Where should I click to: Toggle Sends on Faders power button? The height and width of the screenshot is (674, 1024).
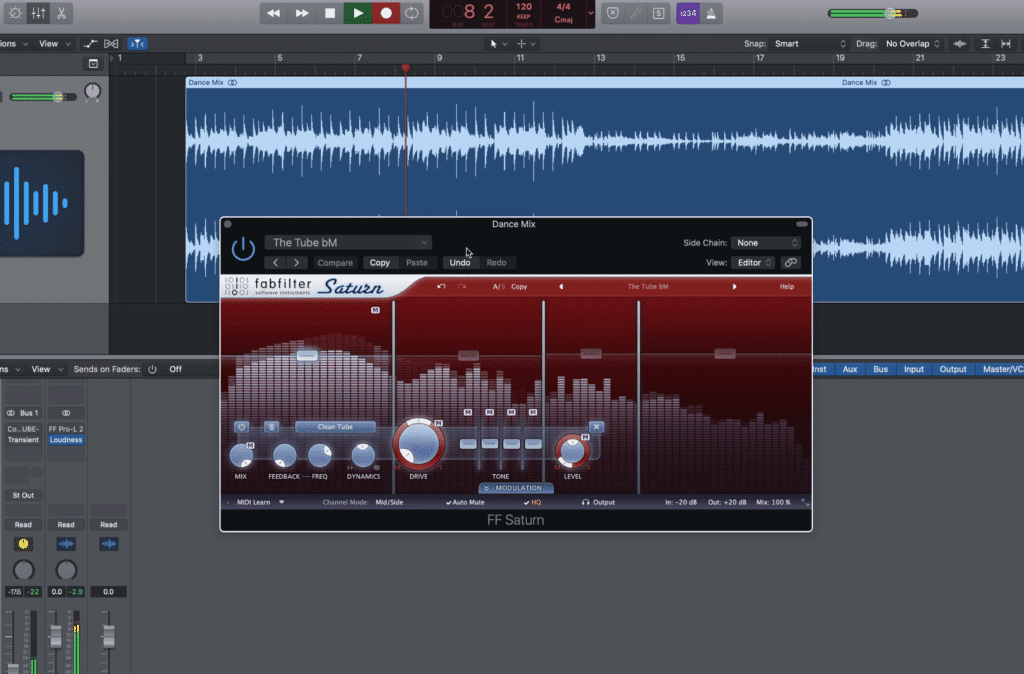coord(152,369)
